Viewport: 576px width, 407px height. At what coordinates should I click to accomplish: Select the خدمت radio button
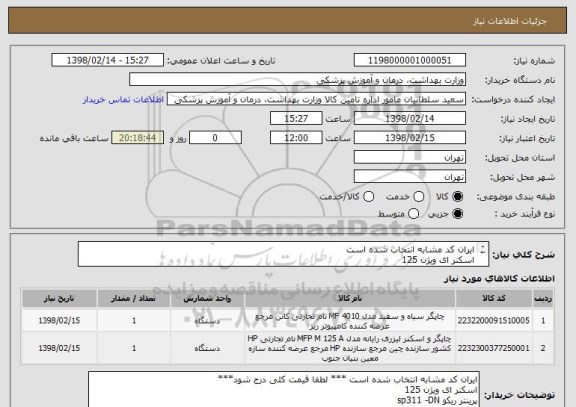click(x=419, y=197)
